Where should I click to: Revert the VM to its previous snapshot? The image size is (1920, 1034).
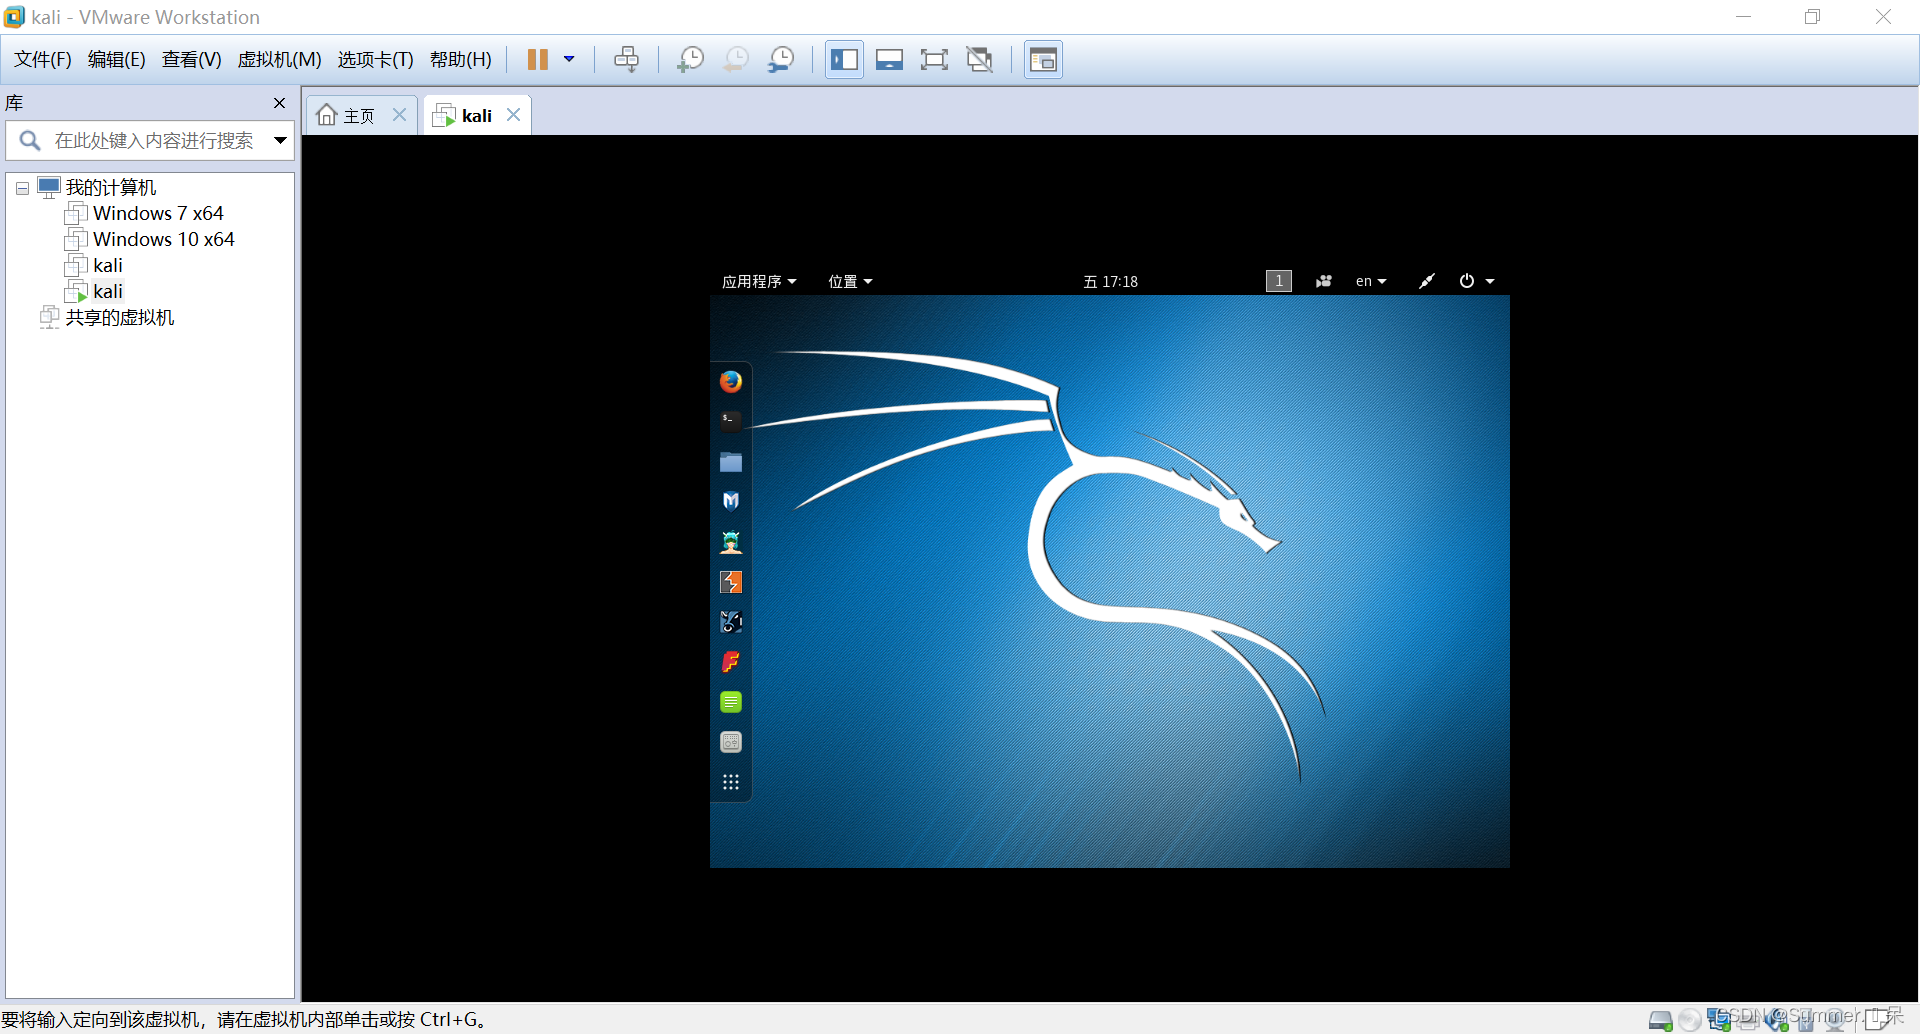[736, 60]
